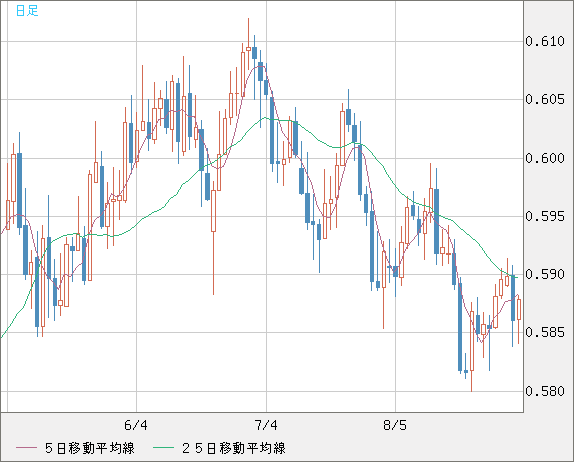The image size is (574, 462).
Task: Select the 0.600 price axis label
Action: pyautogui.click(x=545, y=158)
